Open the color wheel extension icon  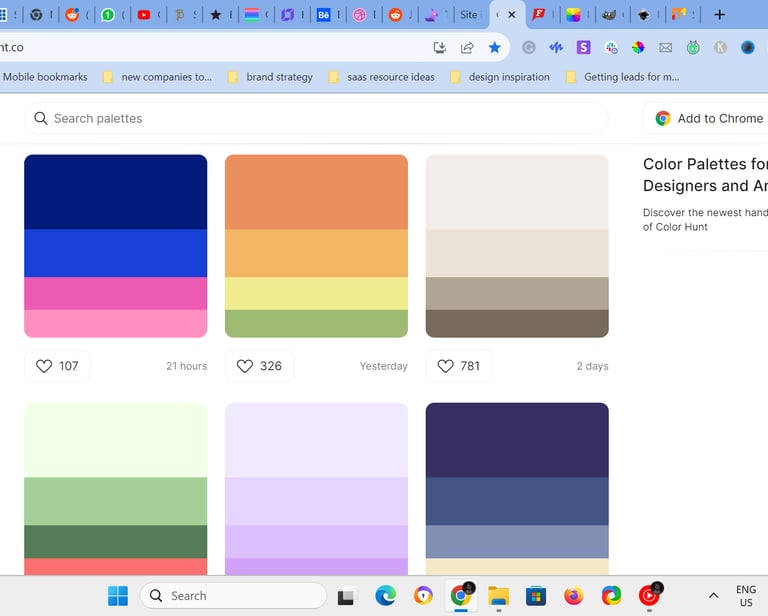[638, 47]
